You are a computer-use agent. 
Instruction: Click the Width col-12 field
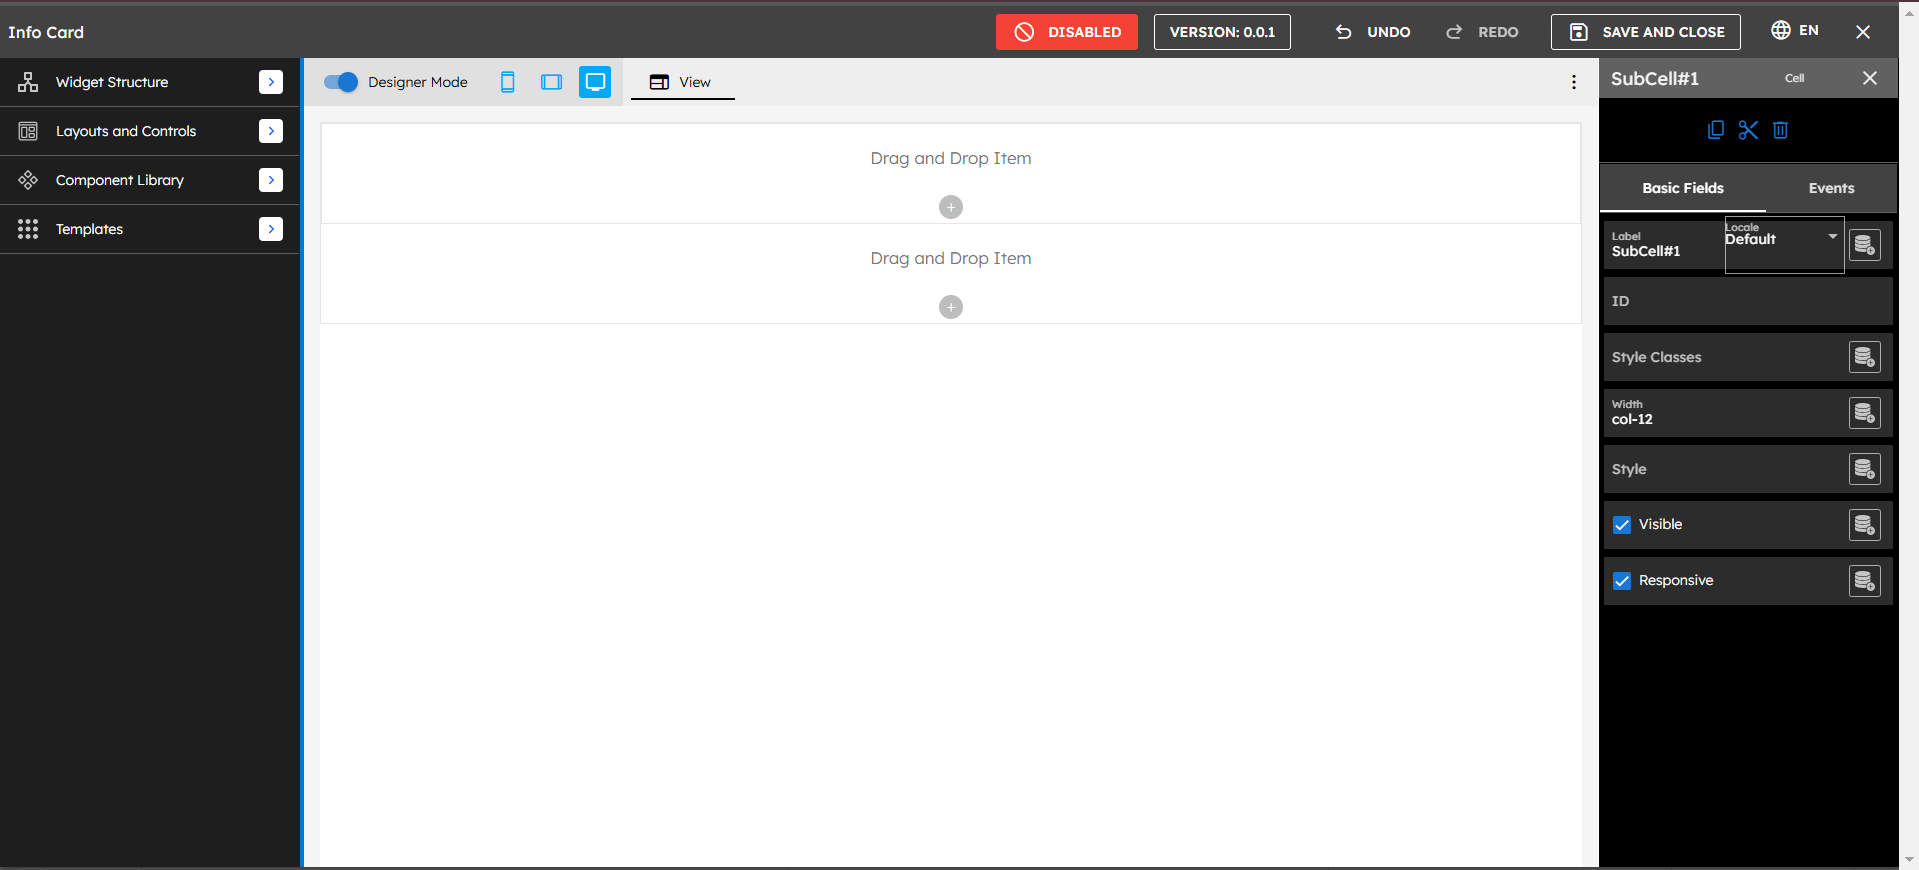1727,413
